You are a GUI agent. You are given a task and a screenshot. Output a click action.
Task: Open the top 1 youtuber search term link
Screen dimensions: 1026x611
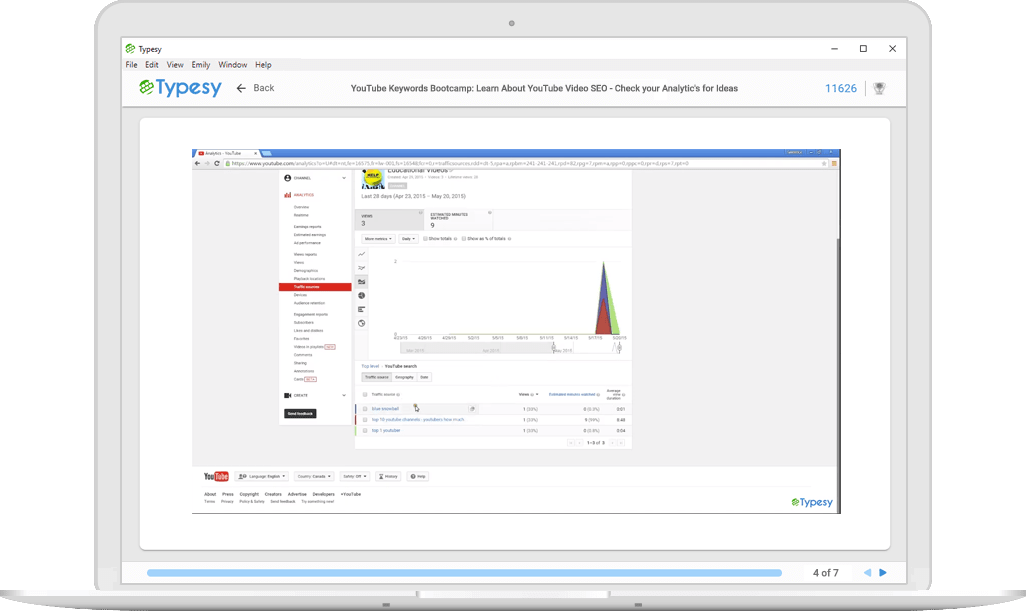(x=386, y=430)
